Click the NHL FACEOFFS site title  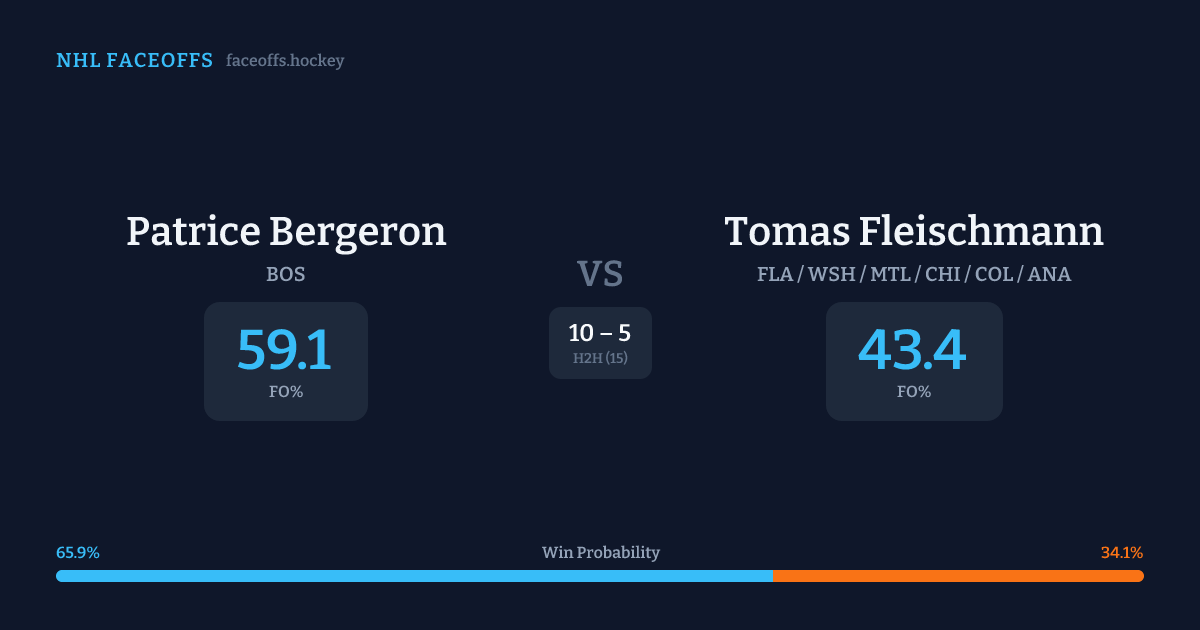(134, 61)
